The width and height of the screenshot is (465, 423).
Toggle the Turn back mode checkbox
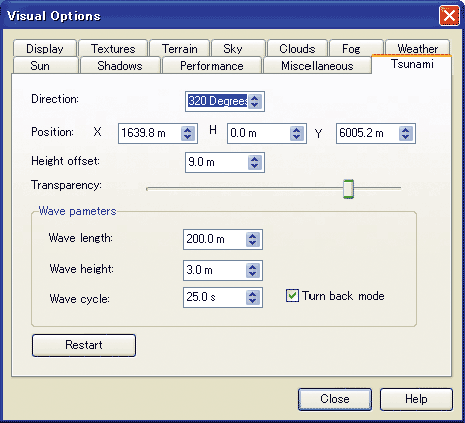tap(292, 296)
